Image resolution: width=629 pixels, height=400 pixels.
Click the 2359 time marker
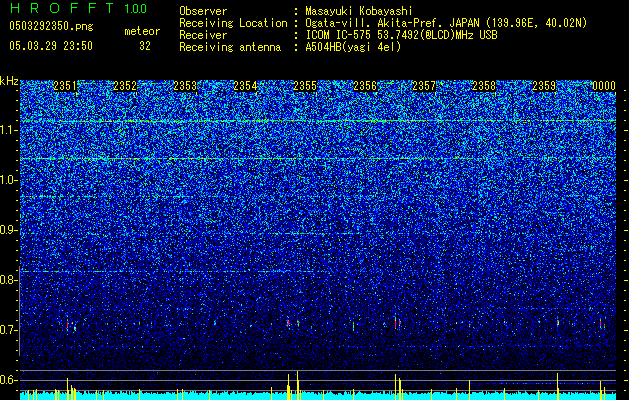pos(544,86)
